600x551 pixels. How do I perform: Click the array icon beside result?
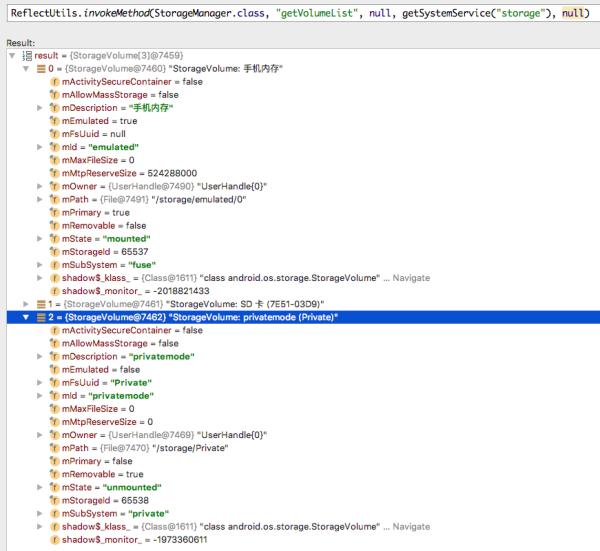pyautogui.click(x=27, y=56)
